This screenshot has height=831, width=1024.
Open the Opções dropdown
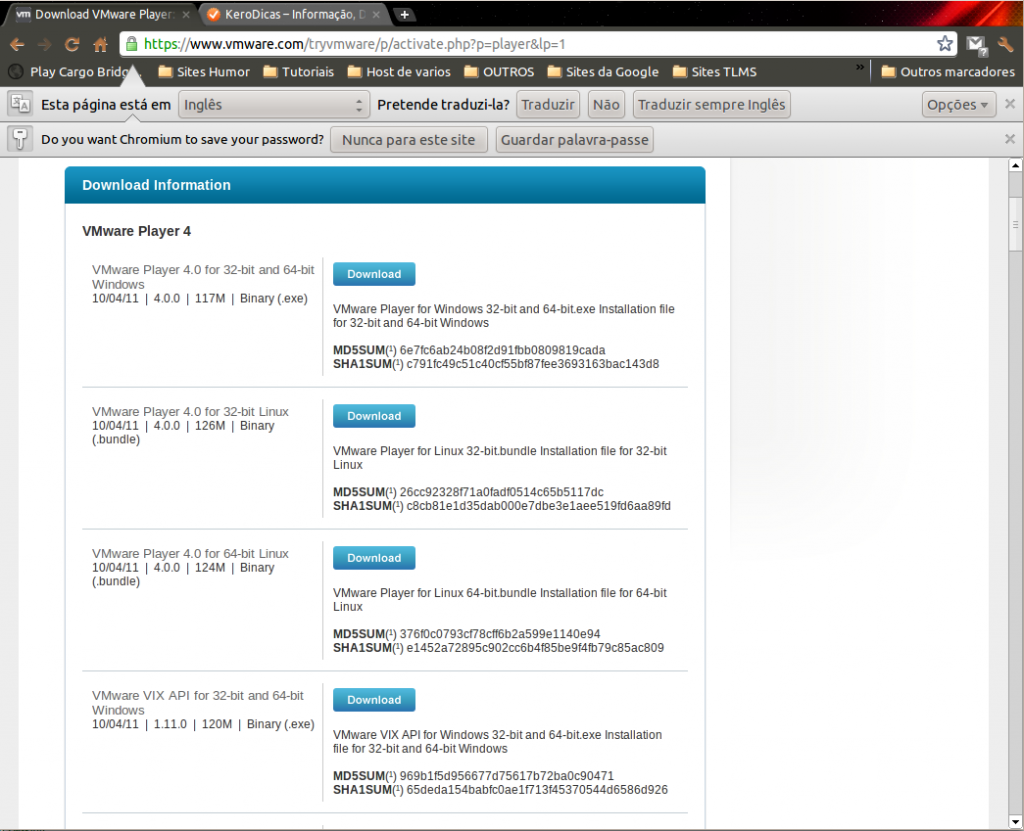click(958, 105)
